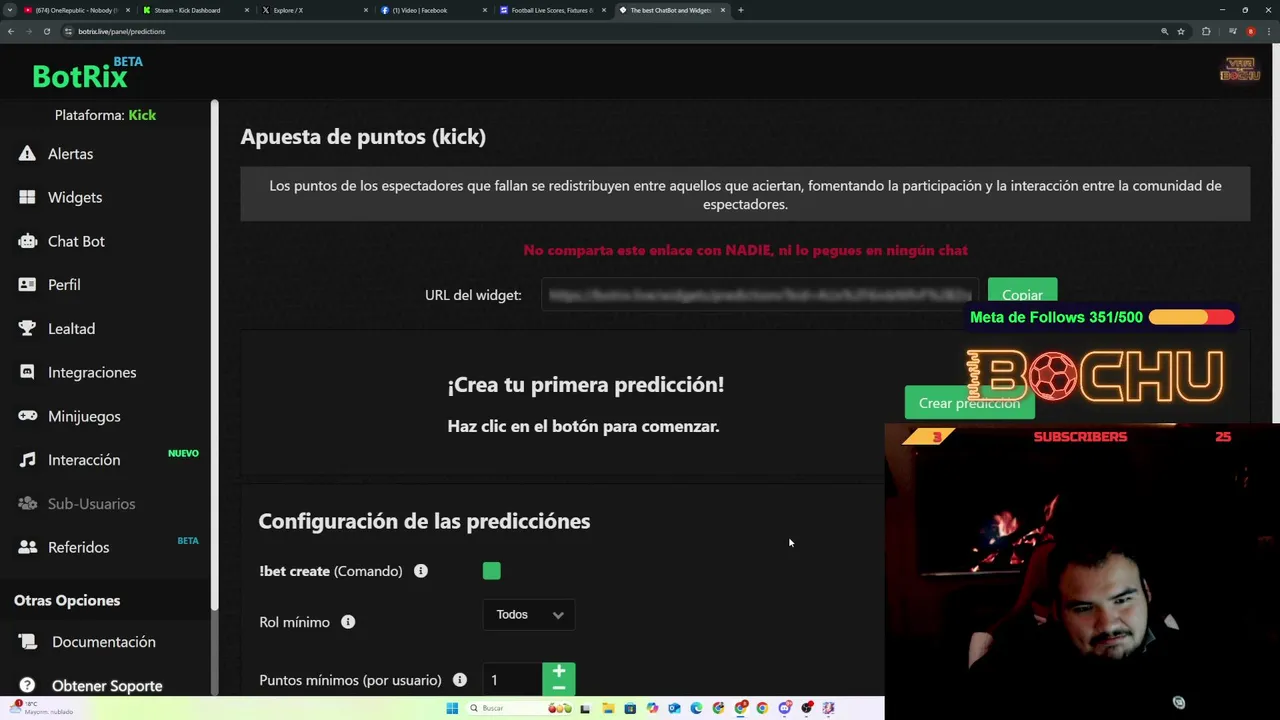
Task: Reload the page with the browser refresh icon
Action: click(46, 31)
